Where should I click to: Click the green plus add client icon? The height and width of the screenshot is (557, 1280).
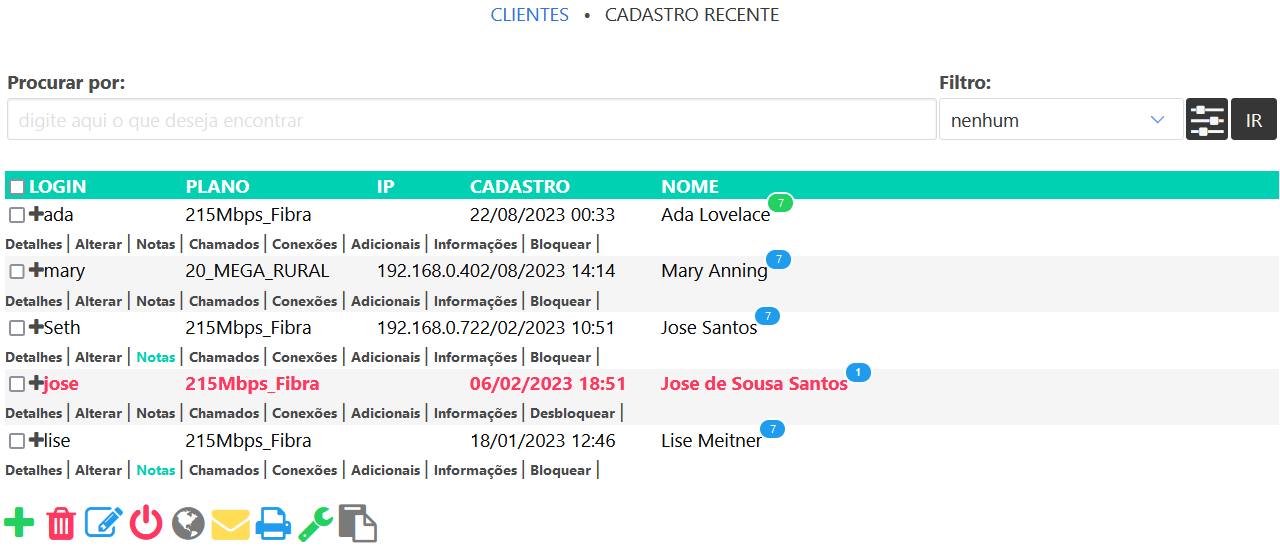[x=19, y=523]
